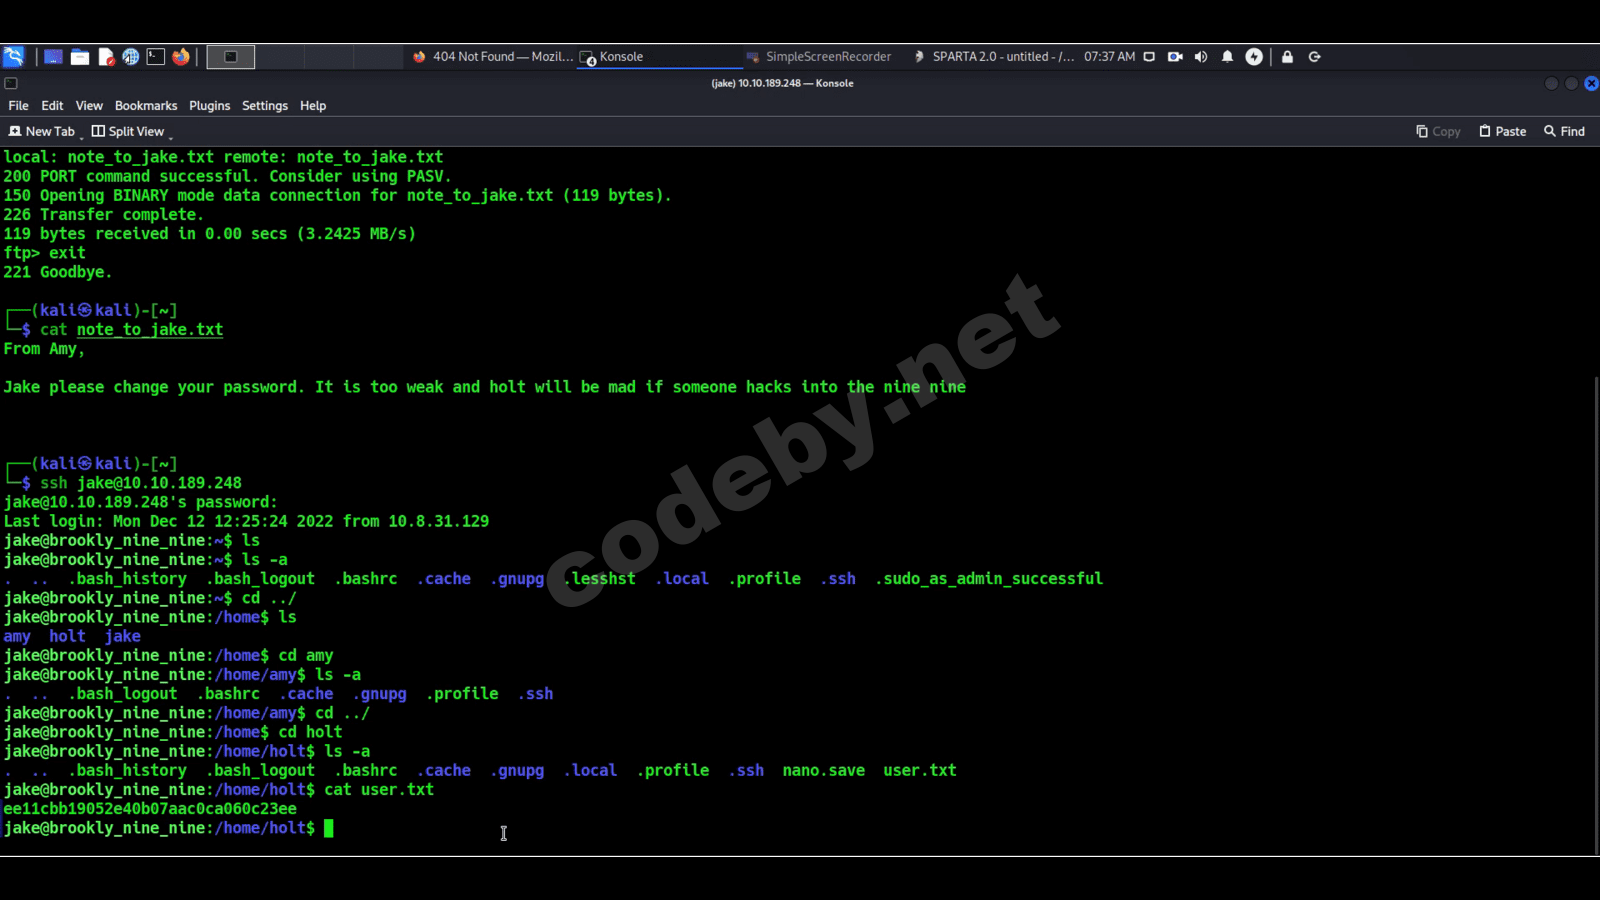Lock the screen with the padlock icon
This screenshot has width=1600, height=900.
pyautogui.click(x=1287, y=57)
